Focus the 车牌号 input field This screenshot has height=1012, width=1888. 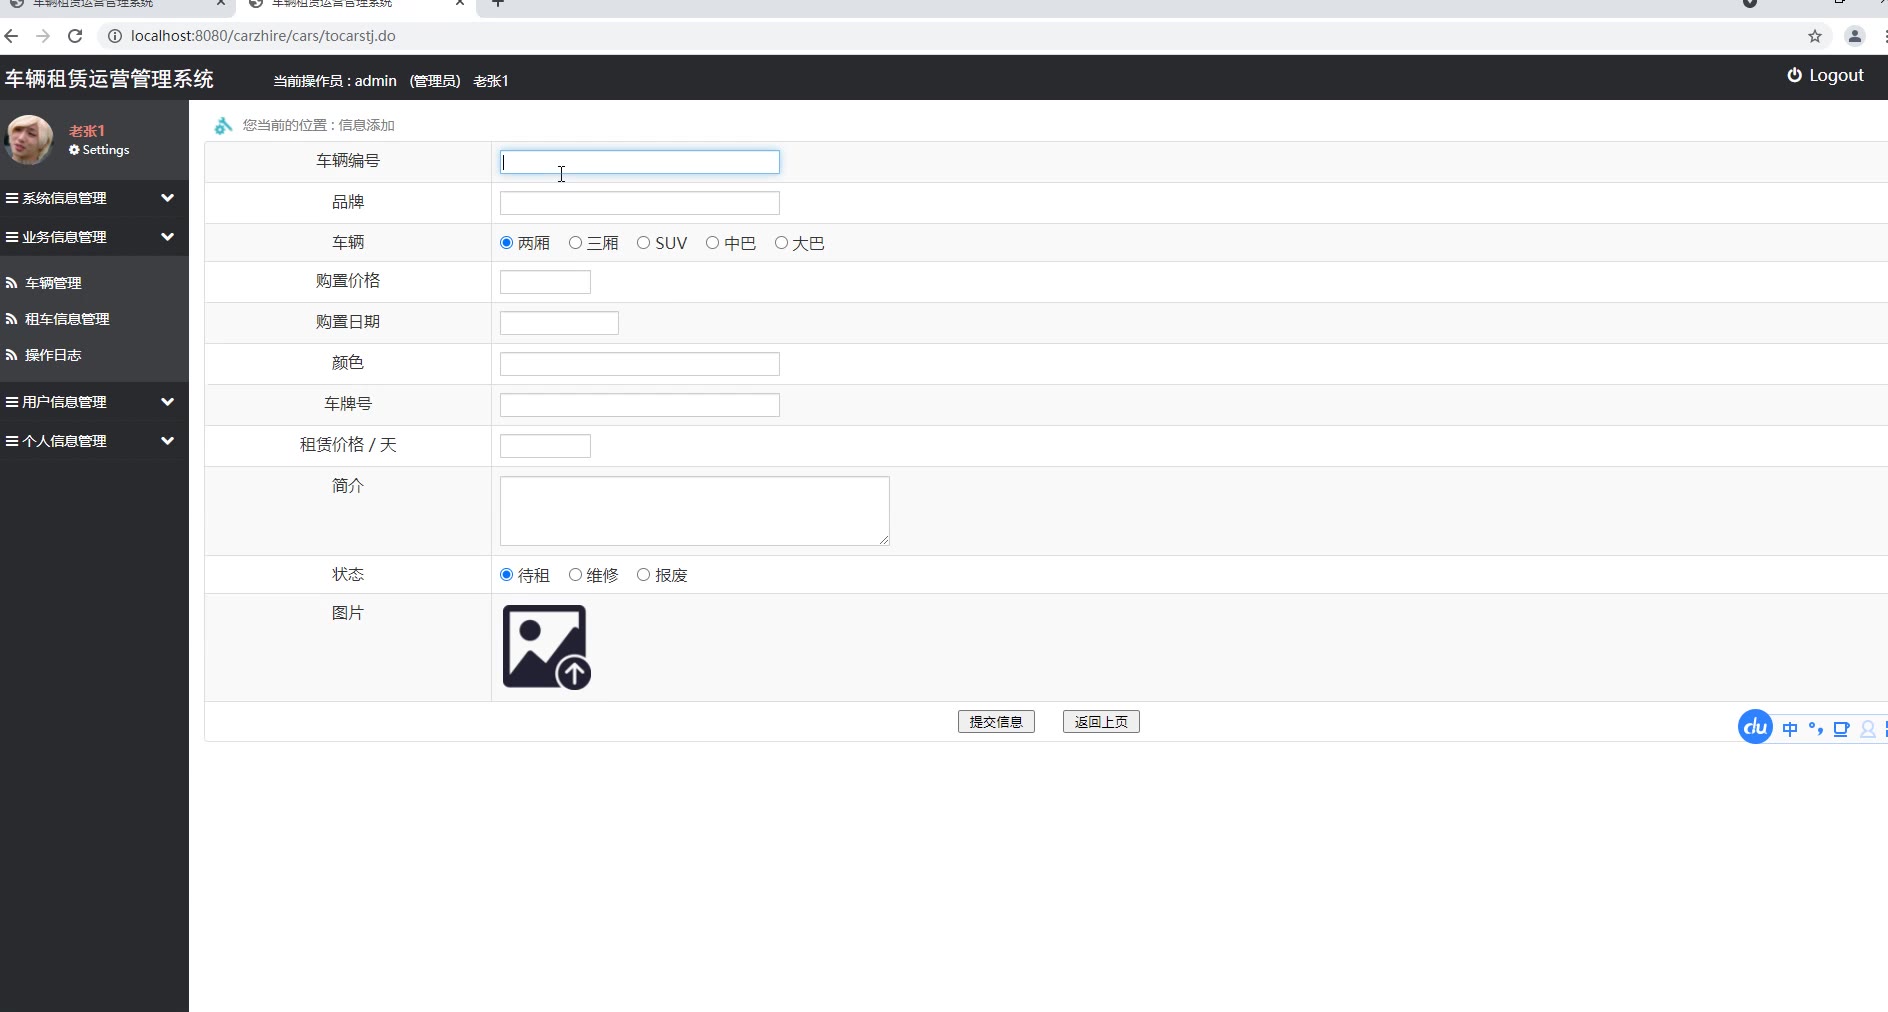click(640, 405)
